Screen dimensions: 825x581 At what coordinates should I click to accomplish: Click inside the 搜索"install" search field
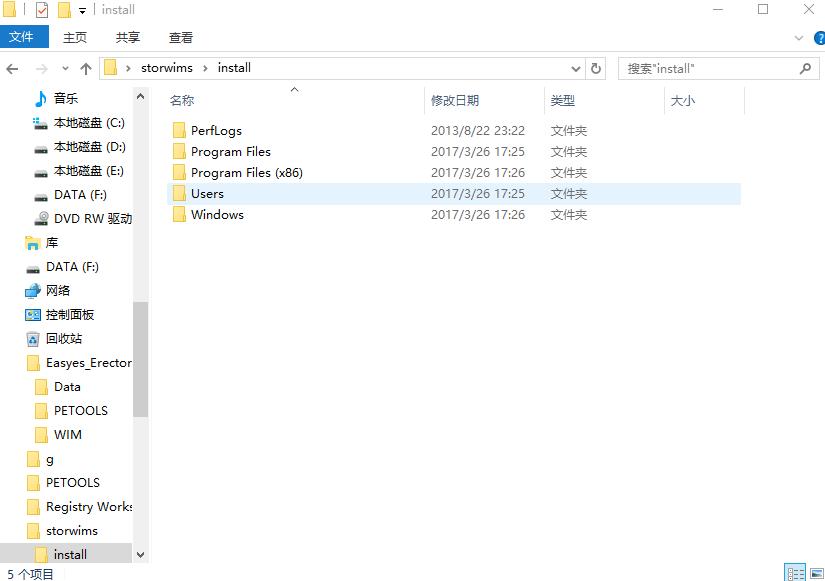tap(700, 67)
